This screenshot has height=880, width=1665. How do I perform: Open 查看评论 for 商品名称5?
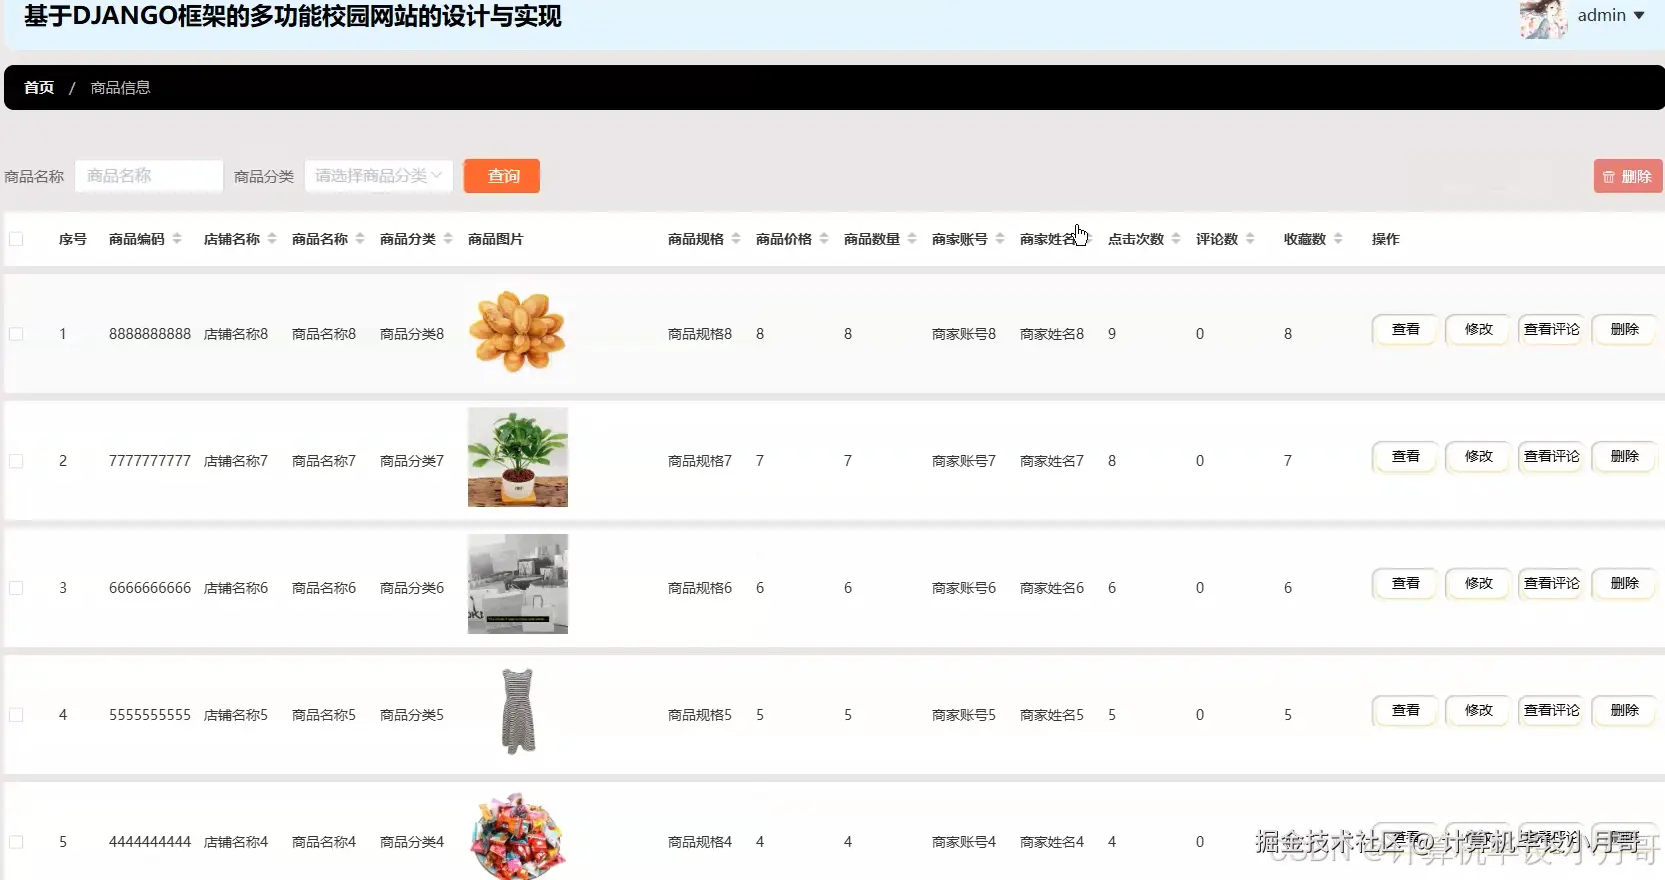tap(1552, 710)
